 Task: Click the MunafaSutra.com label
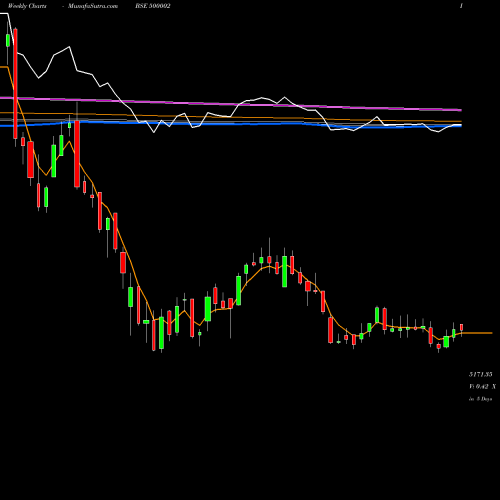tap(93, 6)
